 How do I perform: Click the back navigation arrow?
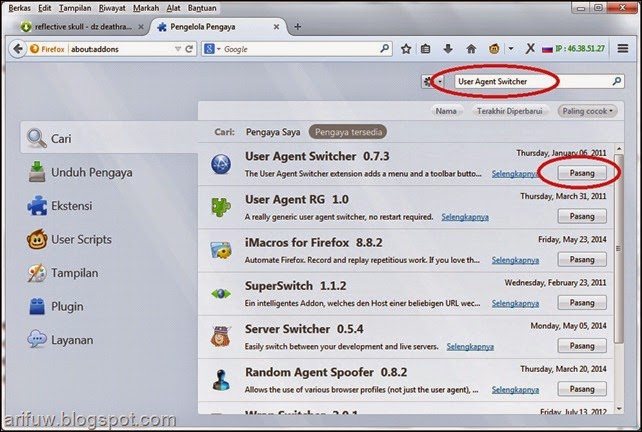18,49
